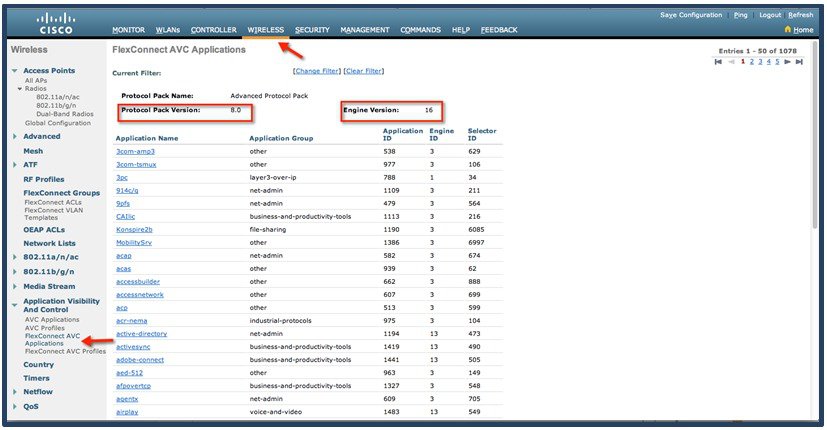Open All APs in sidebar
The image size is (827, 430).
pyautogui.click(x=36, y=81)
